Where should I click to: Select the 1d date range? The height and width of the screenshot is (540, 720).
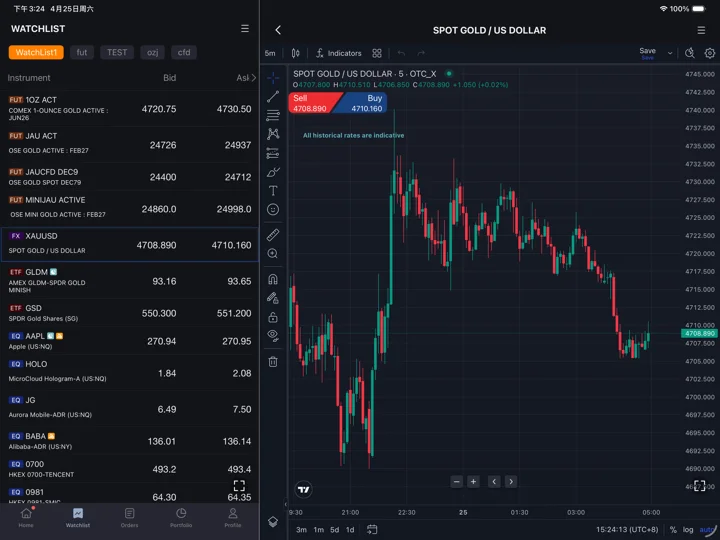[x=350, y=529]
